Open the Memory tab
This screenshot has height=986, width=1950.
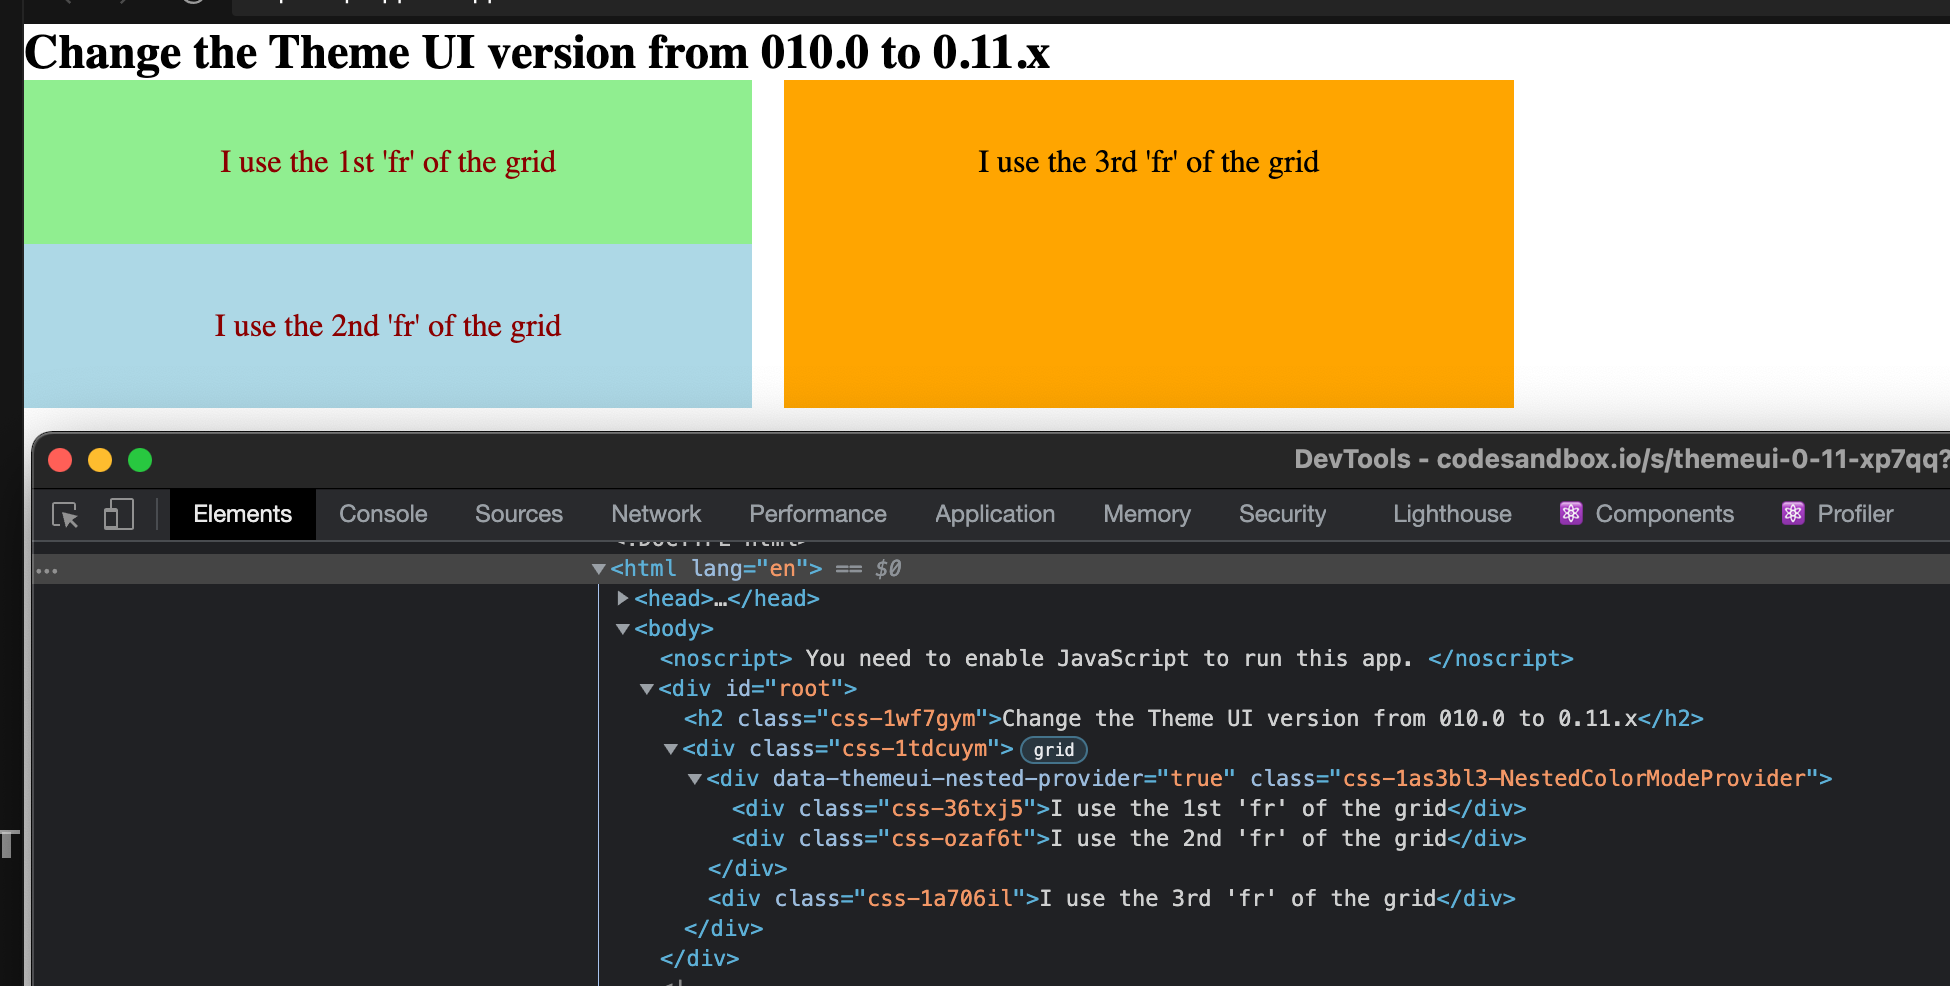(1147, 514)
